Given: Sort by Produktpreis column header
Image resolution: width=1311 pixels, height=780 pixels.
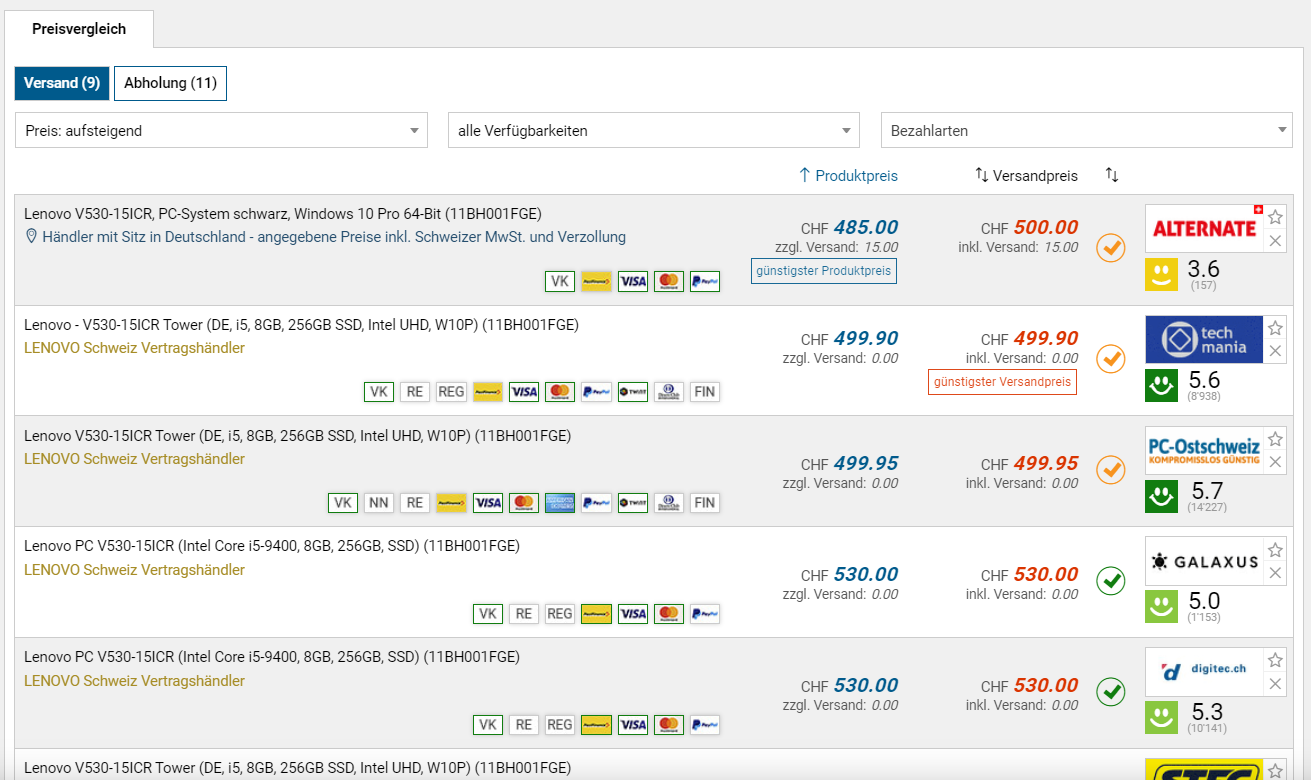Looking at the screenshot, I should coord(848,176).
